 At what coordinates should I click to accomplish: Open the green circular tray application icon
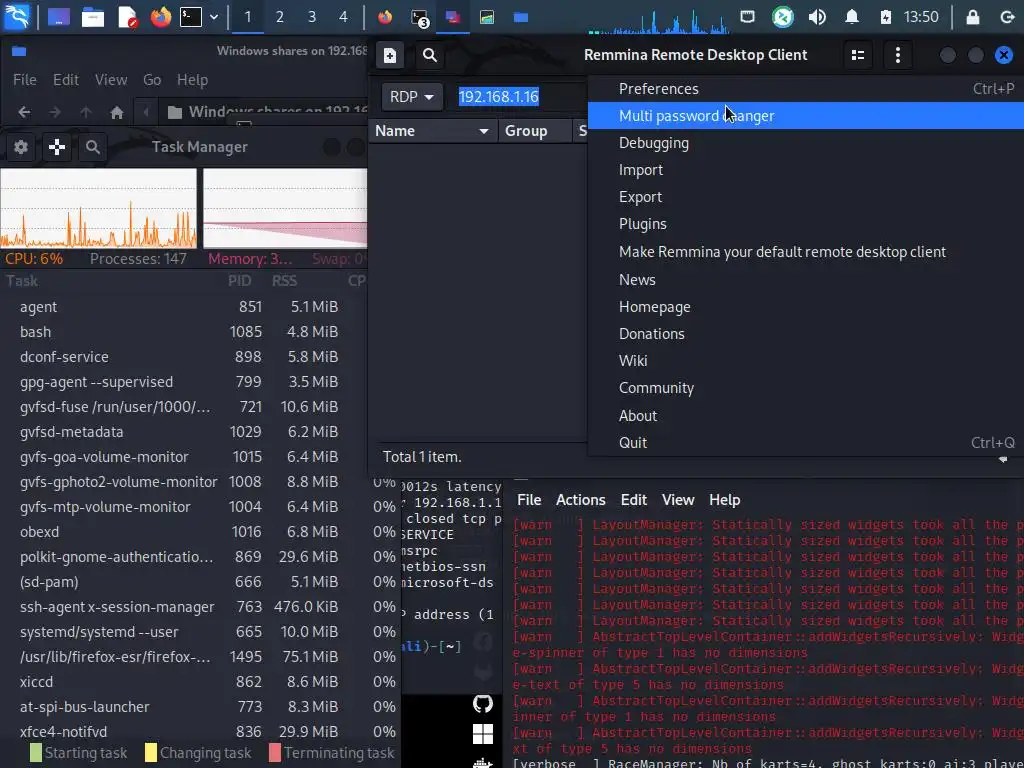tap(782, 17)
